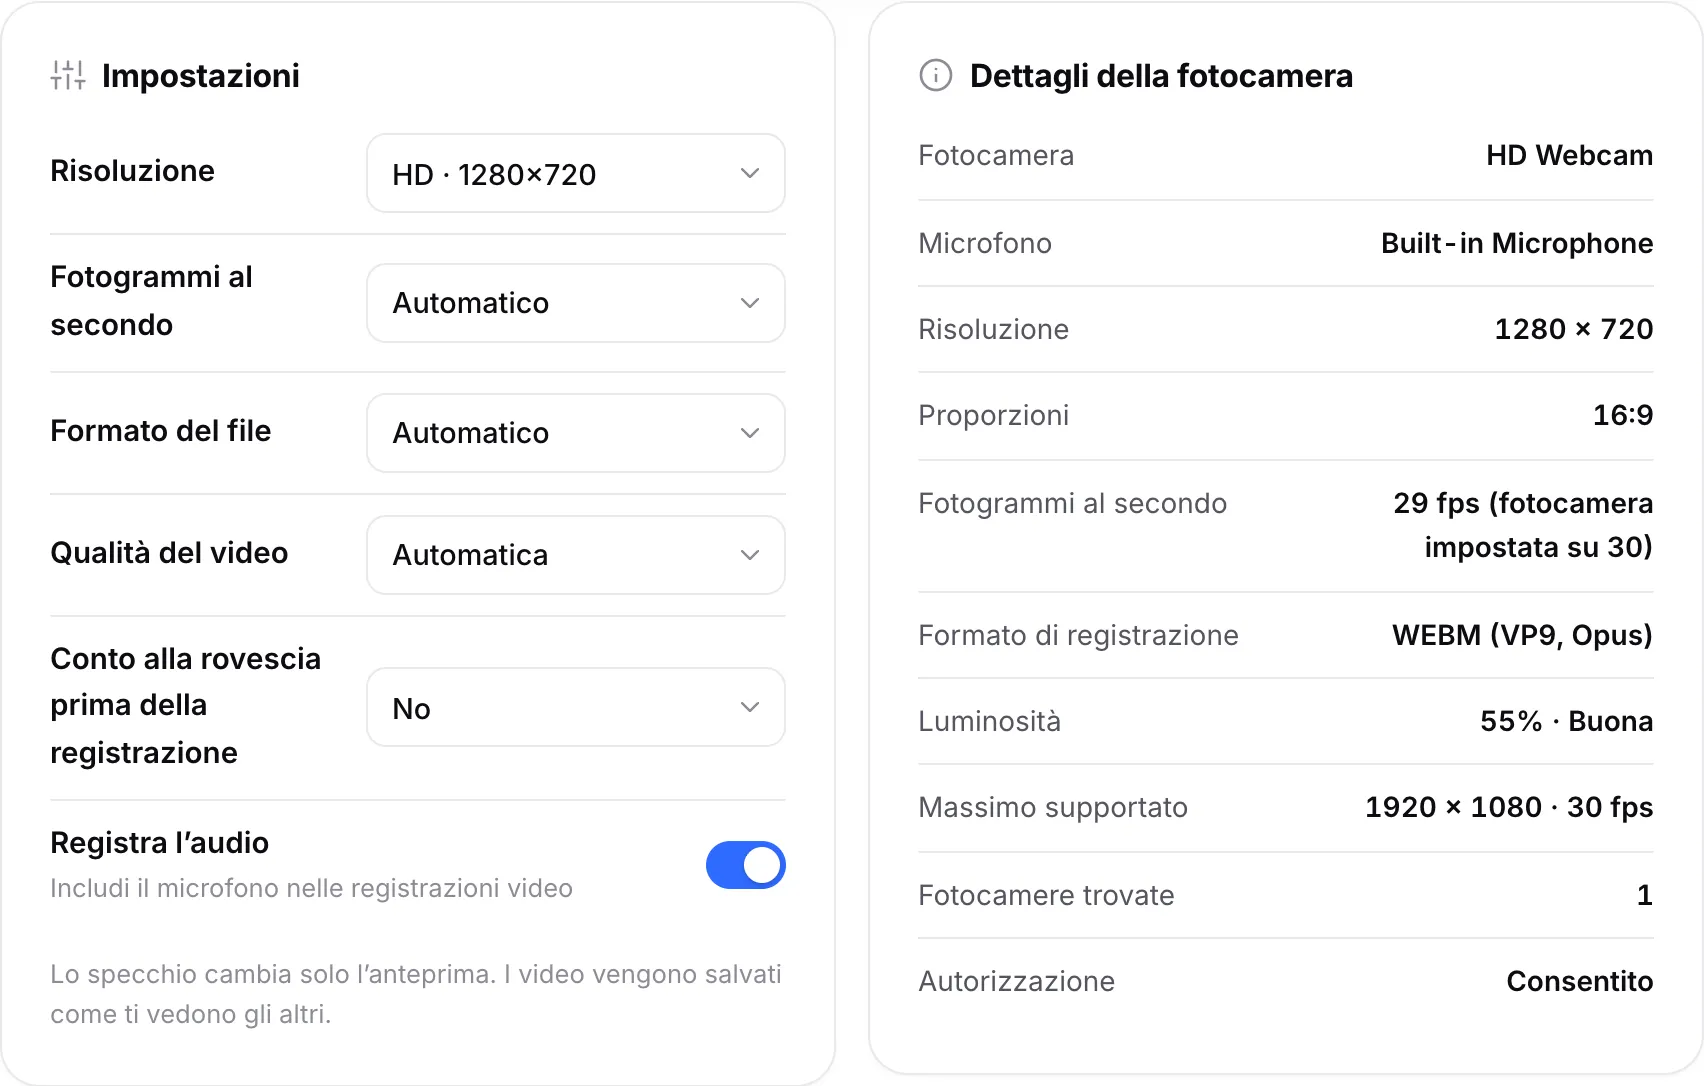Click the HD Webcam value

[x=1569, y=155]
